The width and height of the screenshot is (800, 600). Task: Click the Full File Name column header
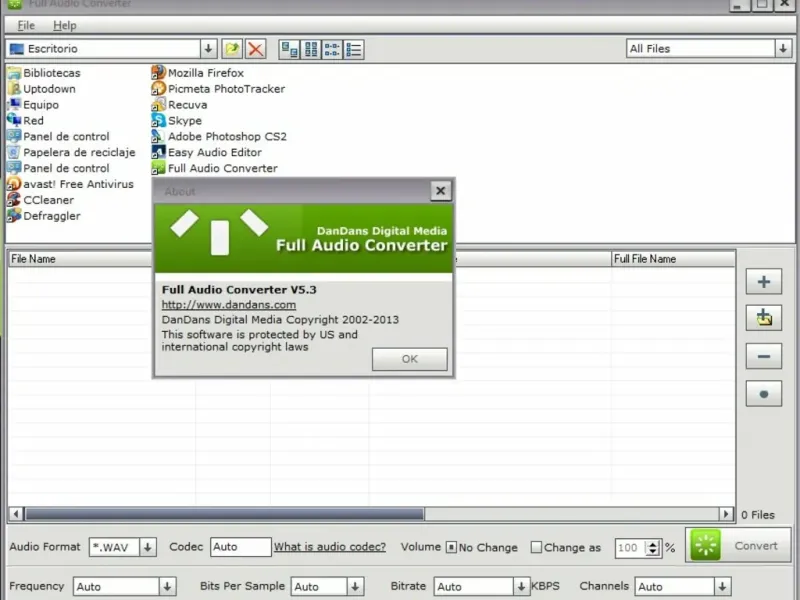(673, 259)
